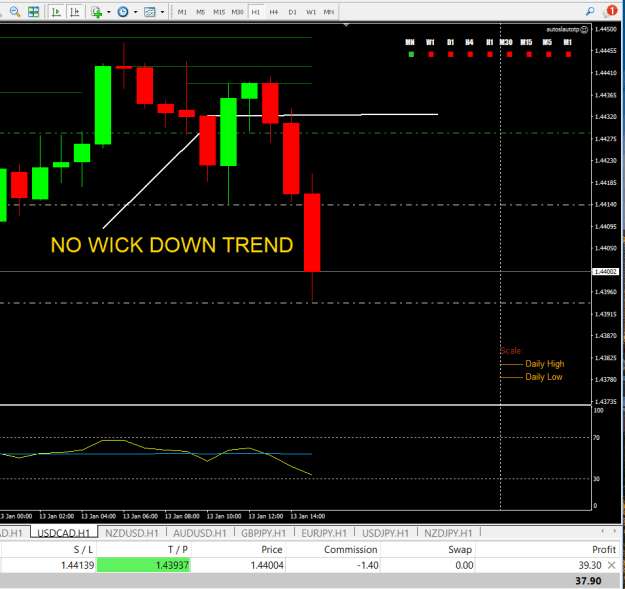Click the current price label 1.44002
This screenshot has height=589, width=625.
click(605, 271)
